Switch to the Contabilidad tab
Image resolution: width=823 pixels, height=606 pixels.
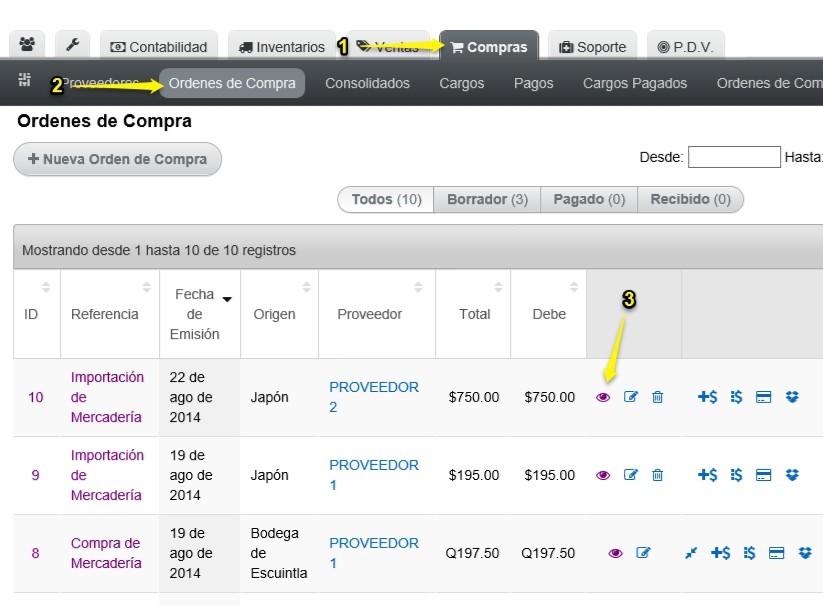click(x=159, y=46)
